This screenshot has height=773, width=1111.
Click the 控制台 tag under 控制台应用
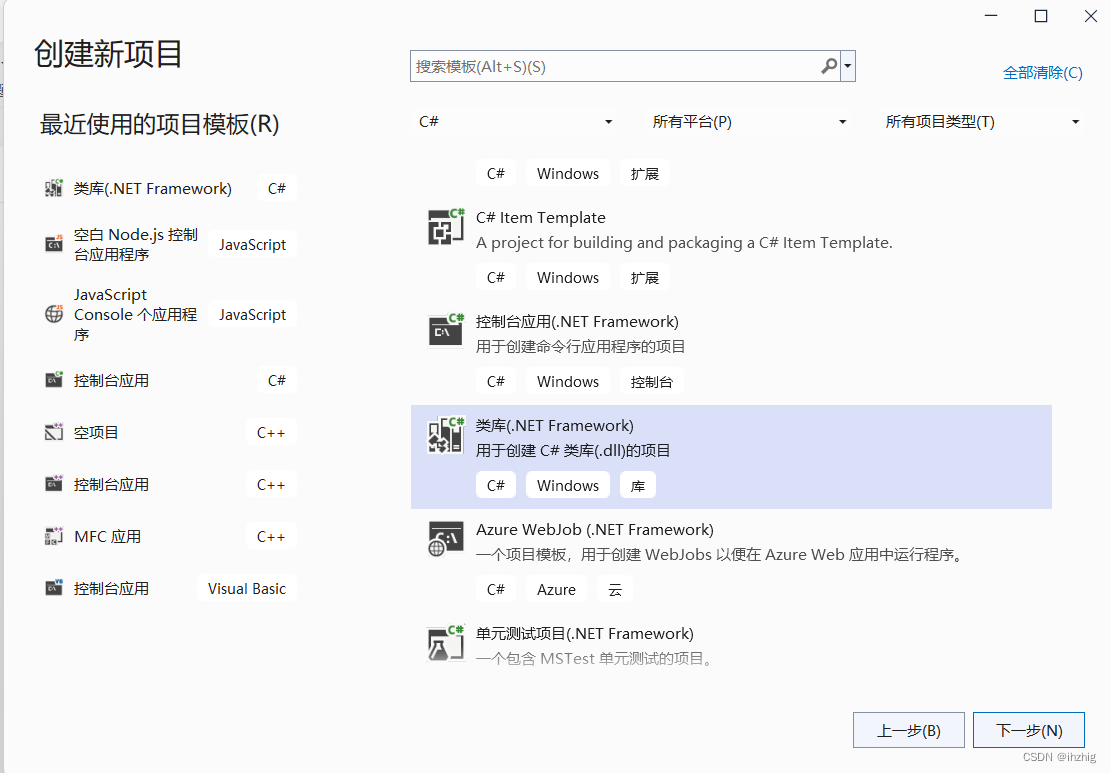pos(651,382)
